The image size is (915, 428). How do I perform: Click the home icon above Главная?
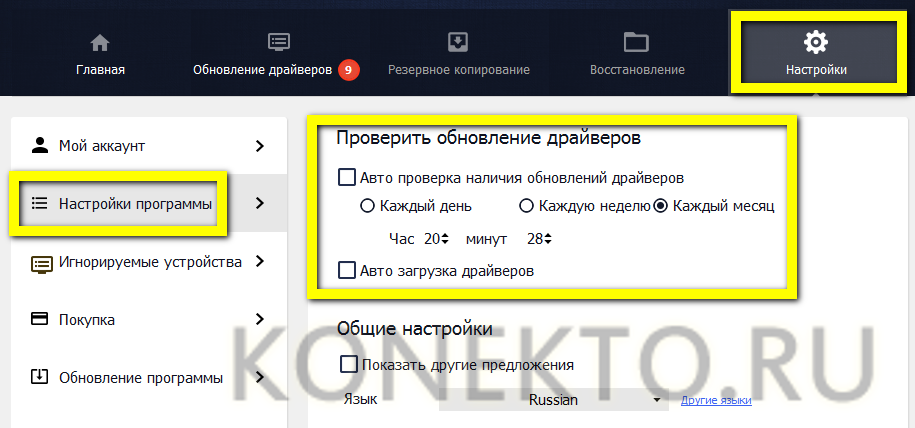point(99,43)
